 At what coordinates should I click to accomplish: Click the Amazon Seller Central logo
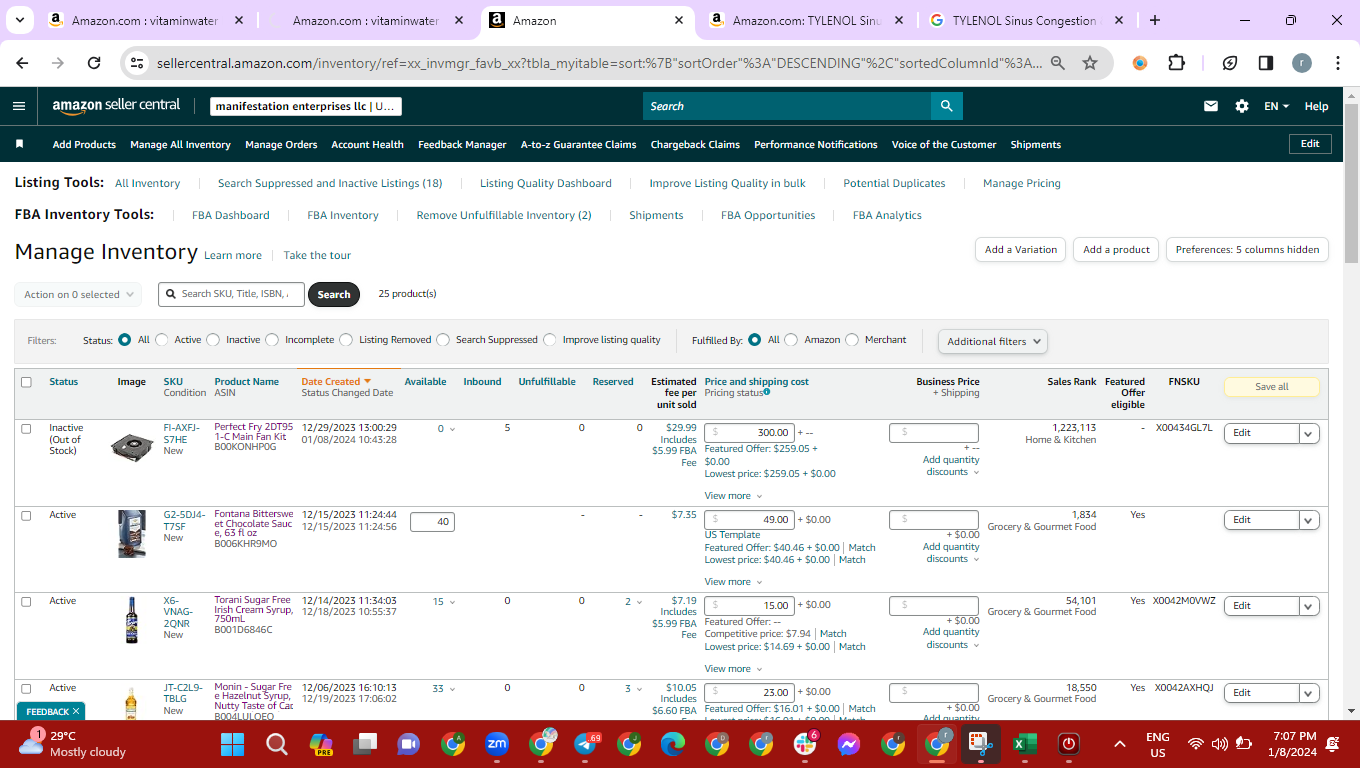point(116,105)
